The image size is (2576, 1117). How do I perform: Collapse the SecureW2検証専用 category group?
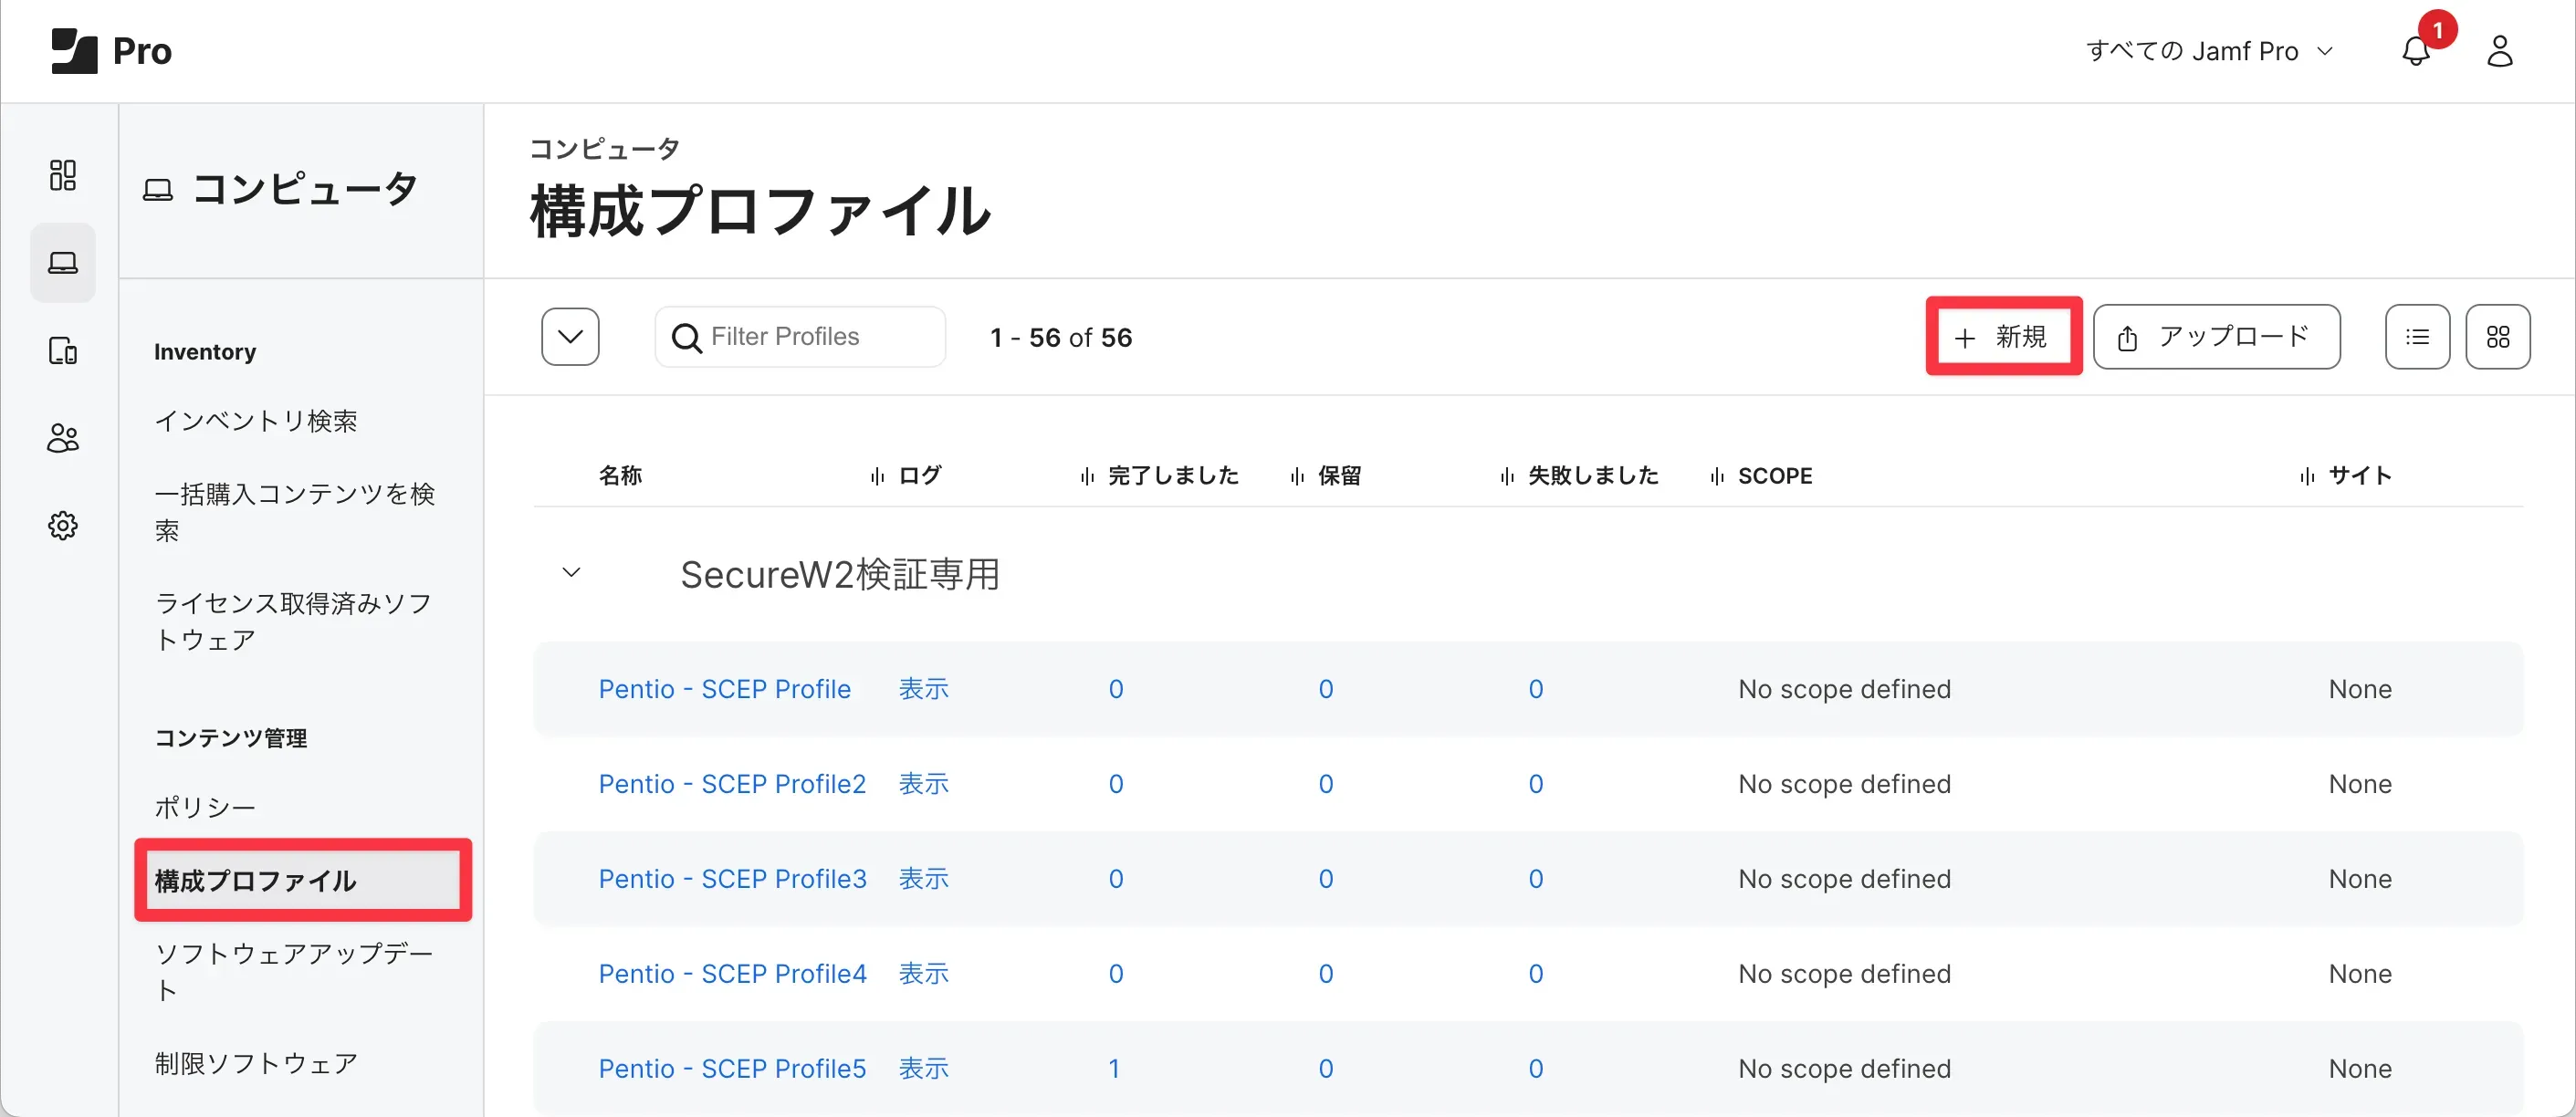tap(571, 573)
